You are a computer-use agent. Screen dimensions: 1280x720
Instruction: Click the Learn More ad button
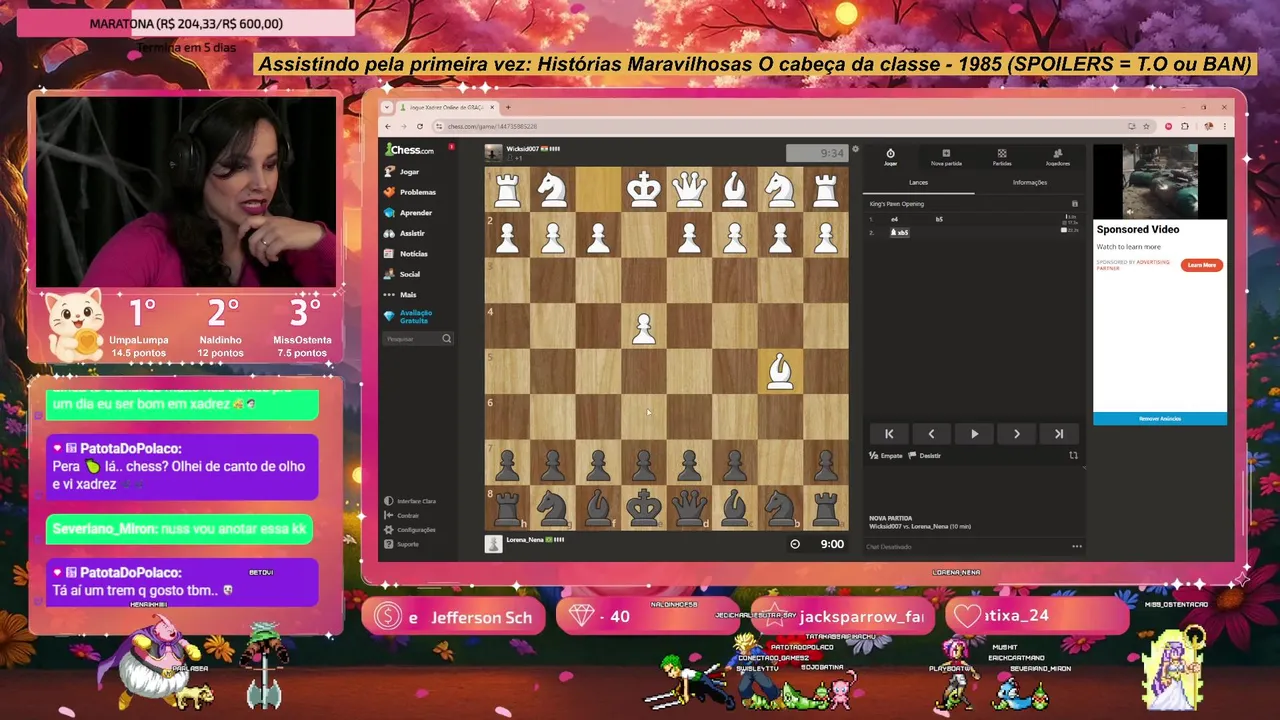click(1202, 265)
